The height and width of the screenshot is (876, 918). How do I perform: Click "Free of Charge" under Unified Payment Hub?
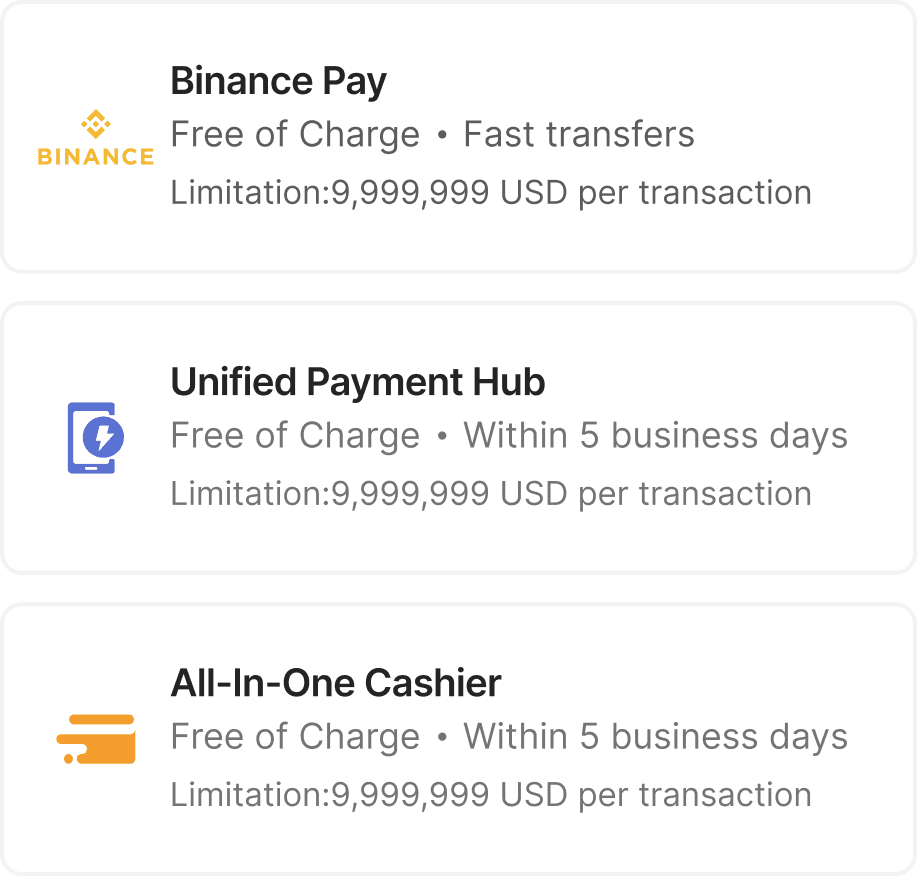(x=295, y=436)
